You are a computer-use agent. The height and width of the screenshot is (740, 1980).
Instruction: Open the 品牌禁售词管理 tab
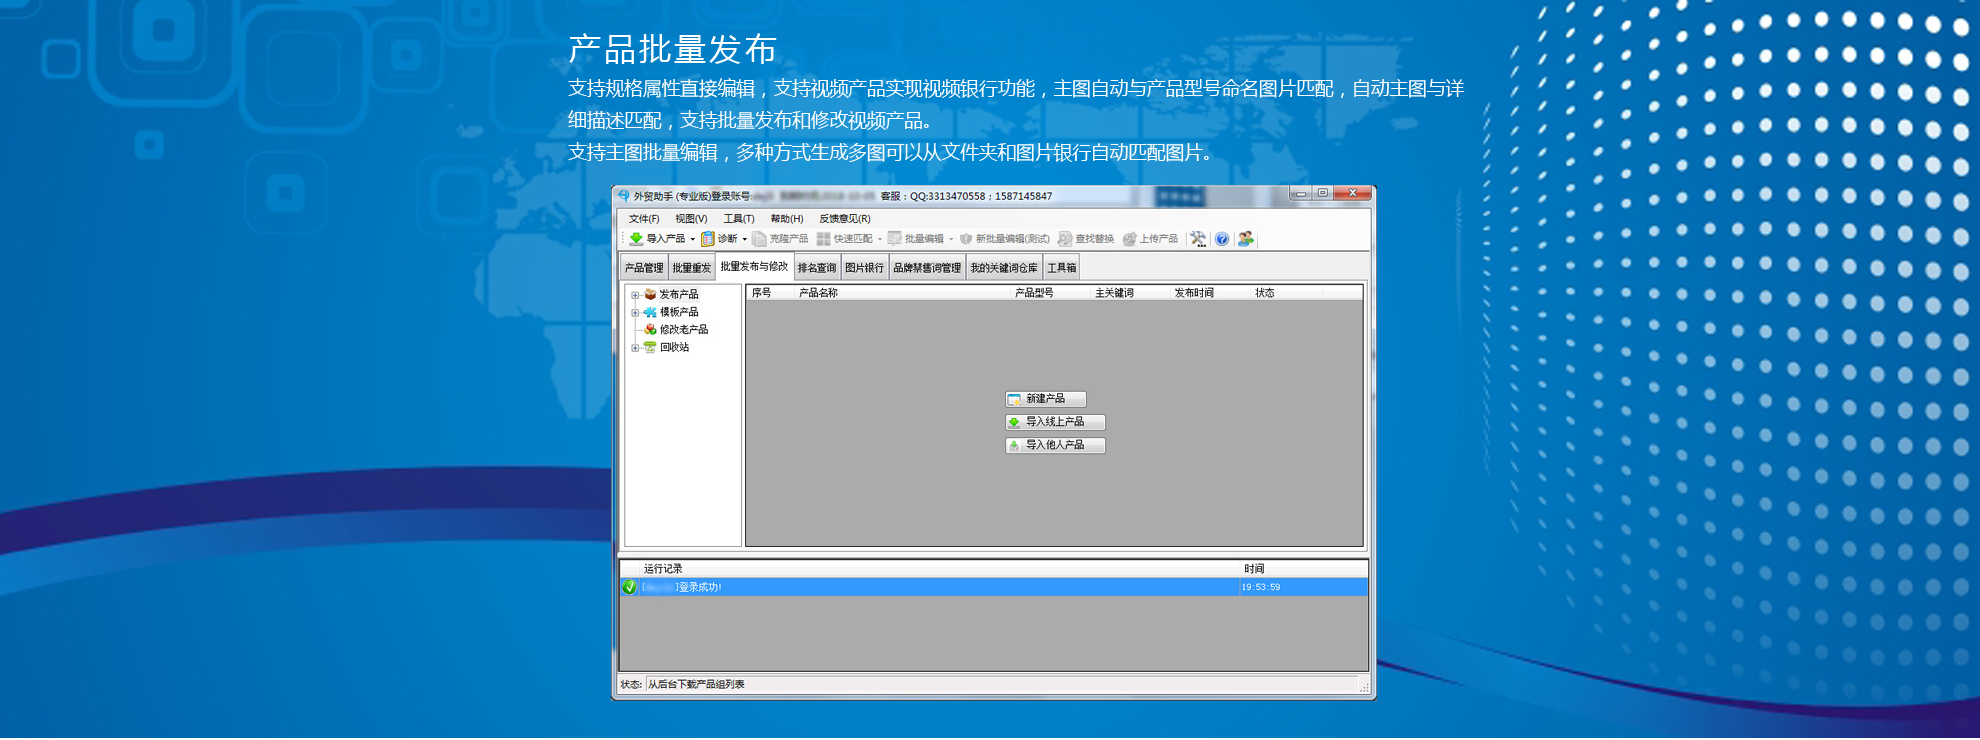tap(927, 268)
